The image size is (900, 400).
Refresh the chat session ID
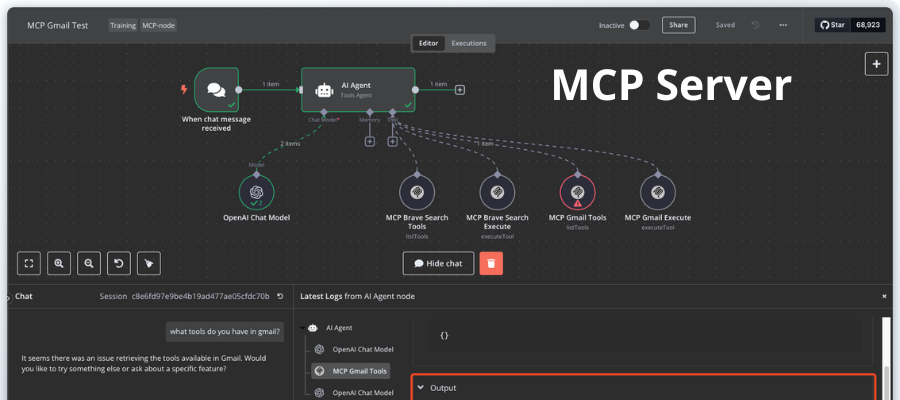tap(280, 296)
